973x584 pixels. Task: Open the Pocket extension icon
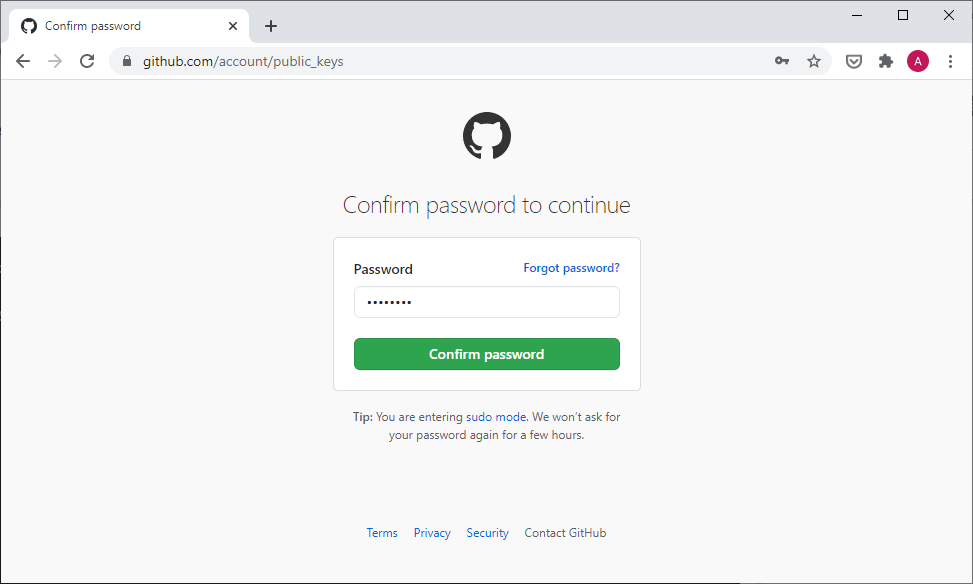tap(854, 61)
